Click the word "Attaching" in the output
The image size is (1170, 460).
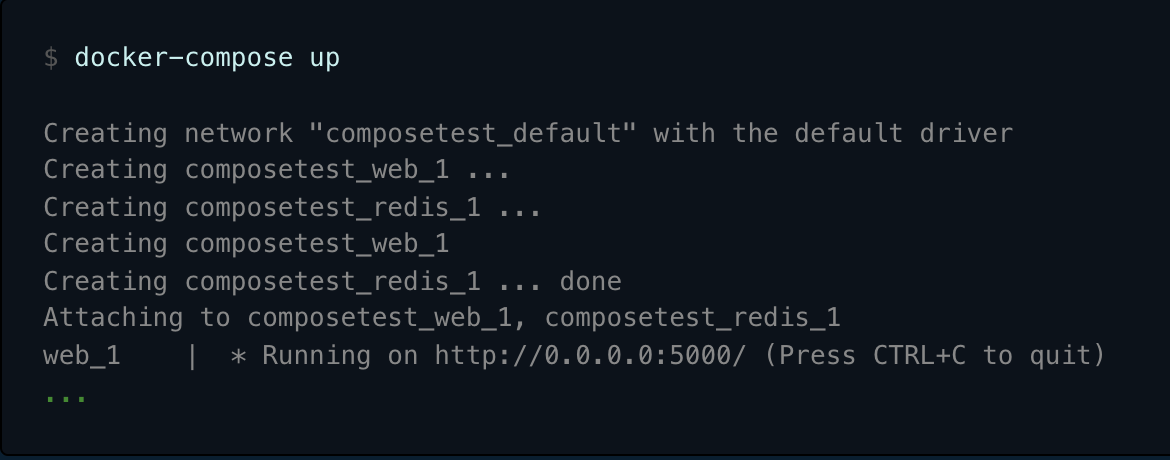(113, 319)
